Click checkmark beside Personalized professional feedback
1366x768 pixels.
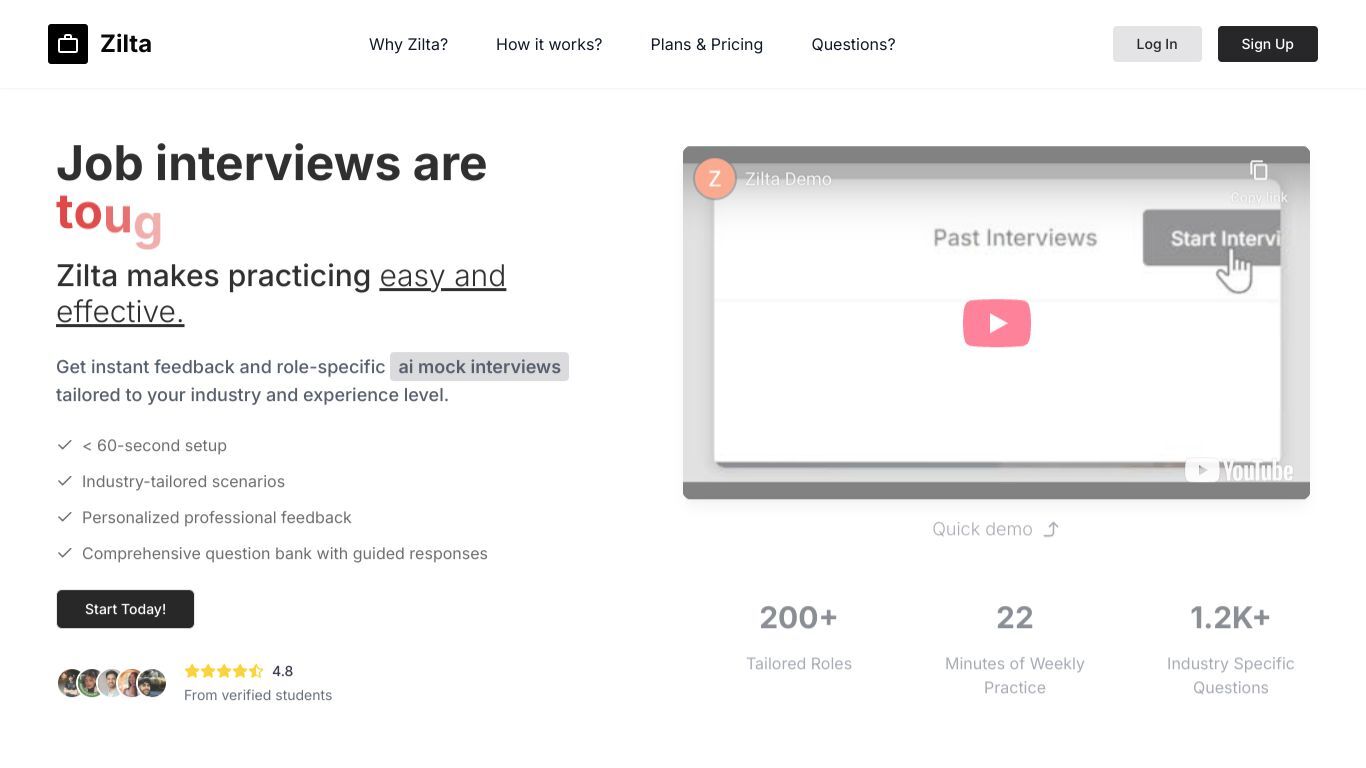point(65,517)
